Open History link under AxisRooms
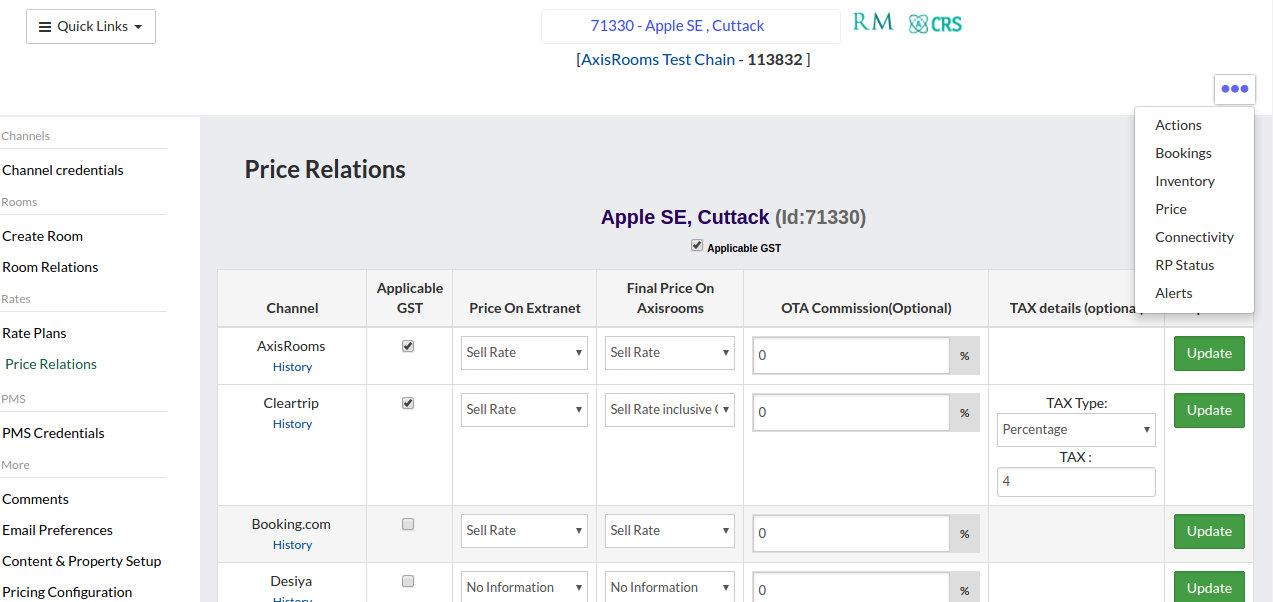 pos(292,367)
